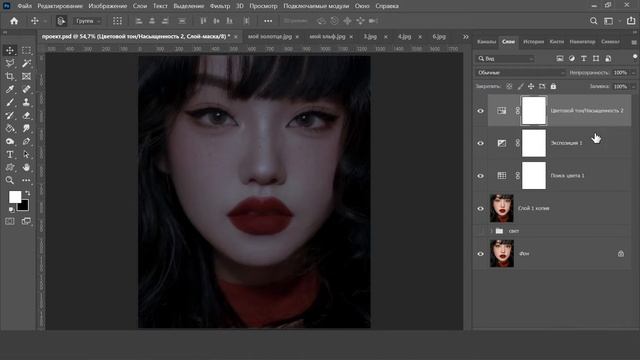640x360 pixels.
Task: Filter layers by adjustment layers
Action: tap(572, 59)
